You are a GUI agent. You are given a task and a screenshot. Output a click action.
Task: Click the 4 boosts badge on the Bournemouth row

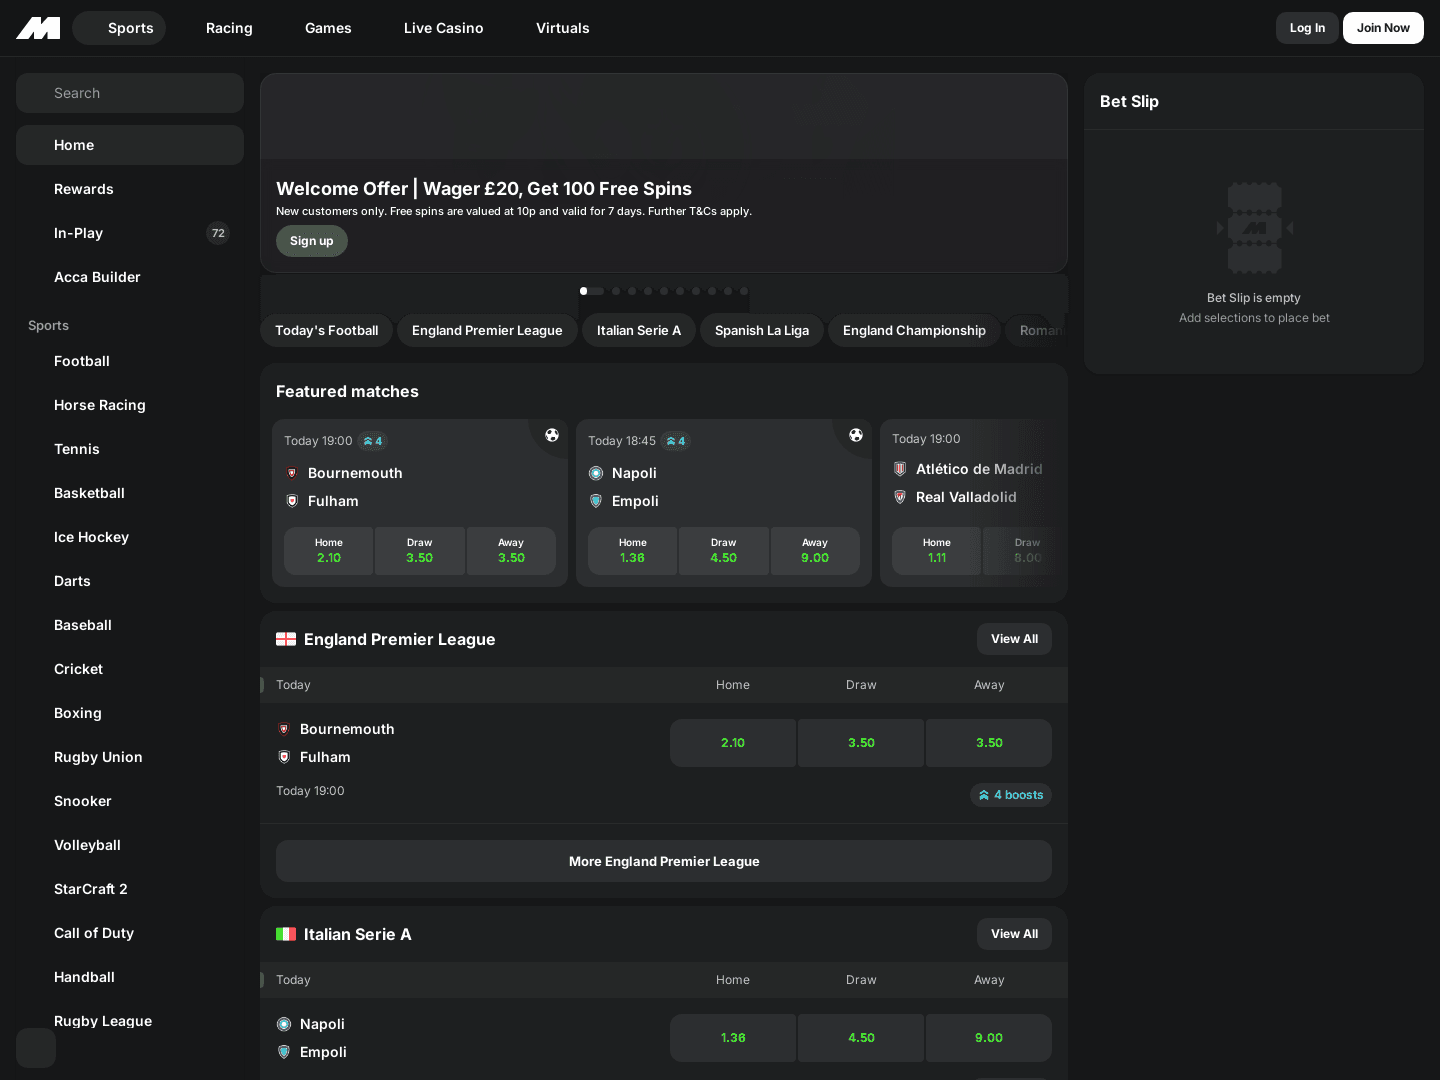tap(1010, 795)
